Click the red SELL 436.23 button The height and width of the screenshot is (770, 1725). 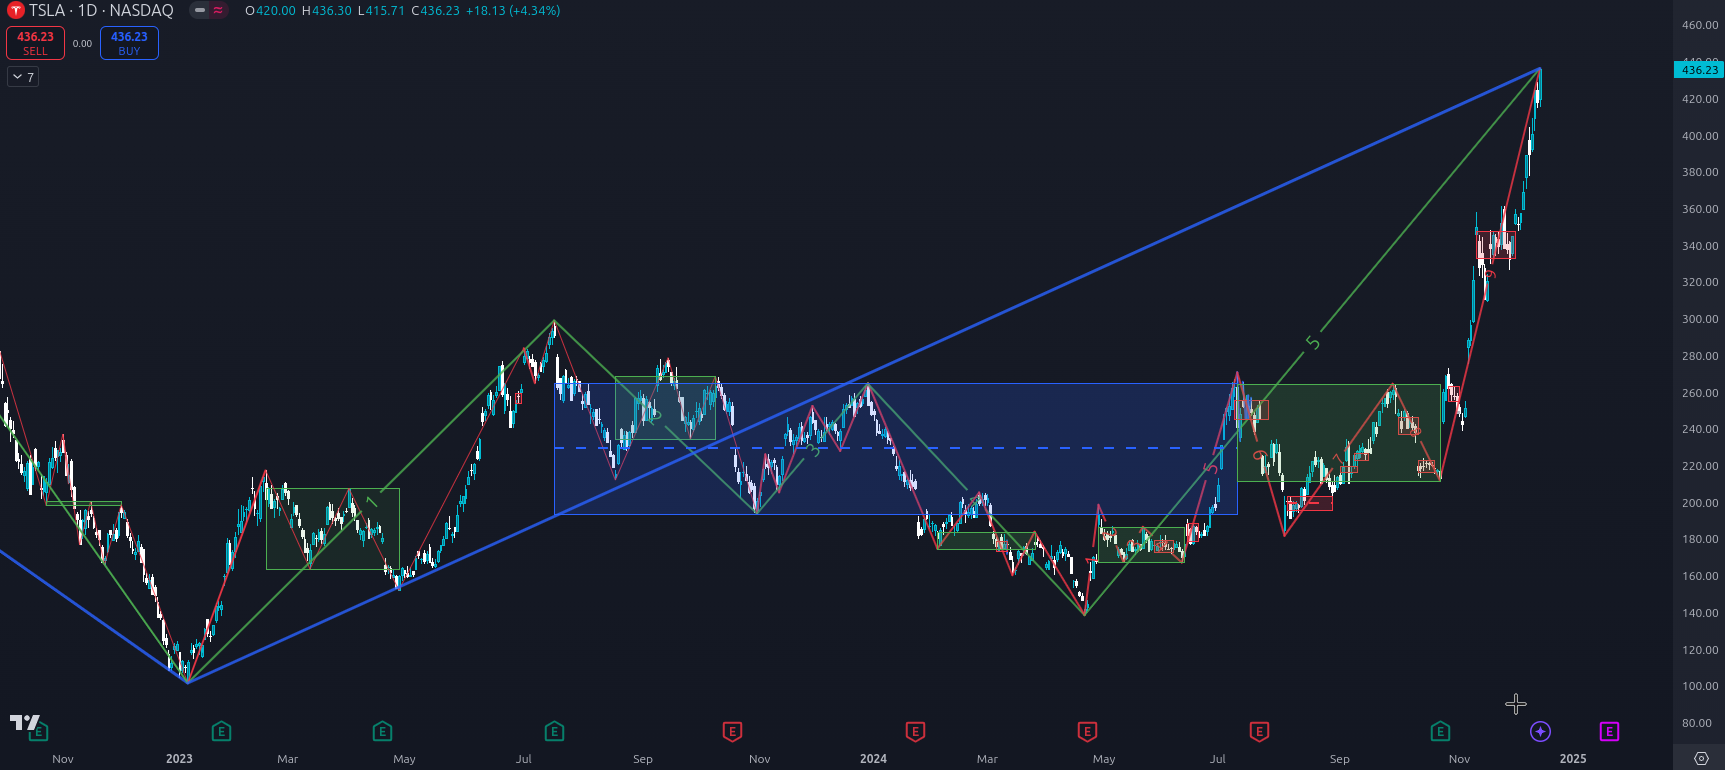coord(35,43)
